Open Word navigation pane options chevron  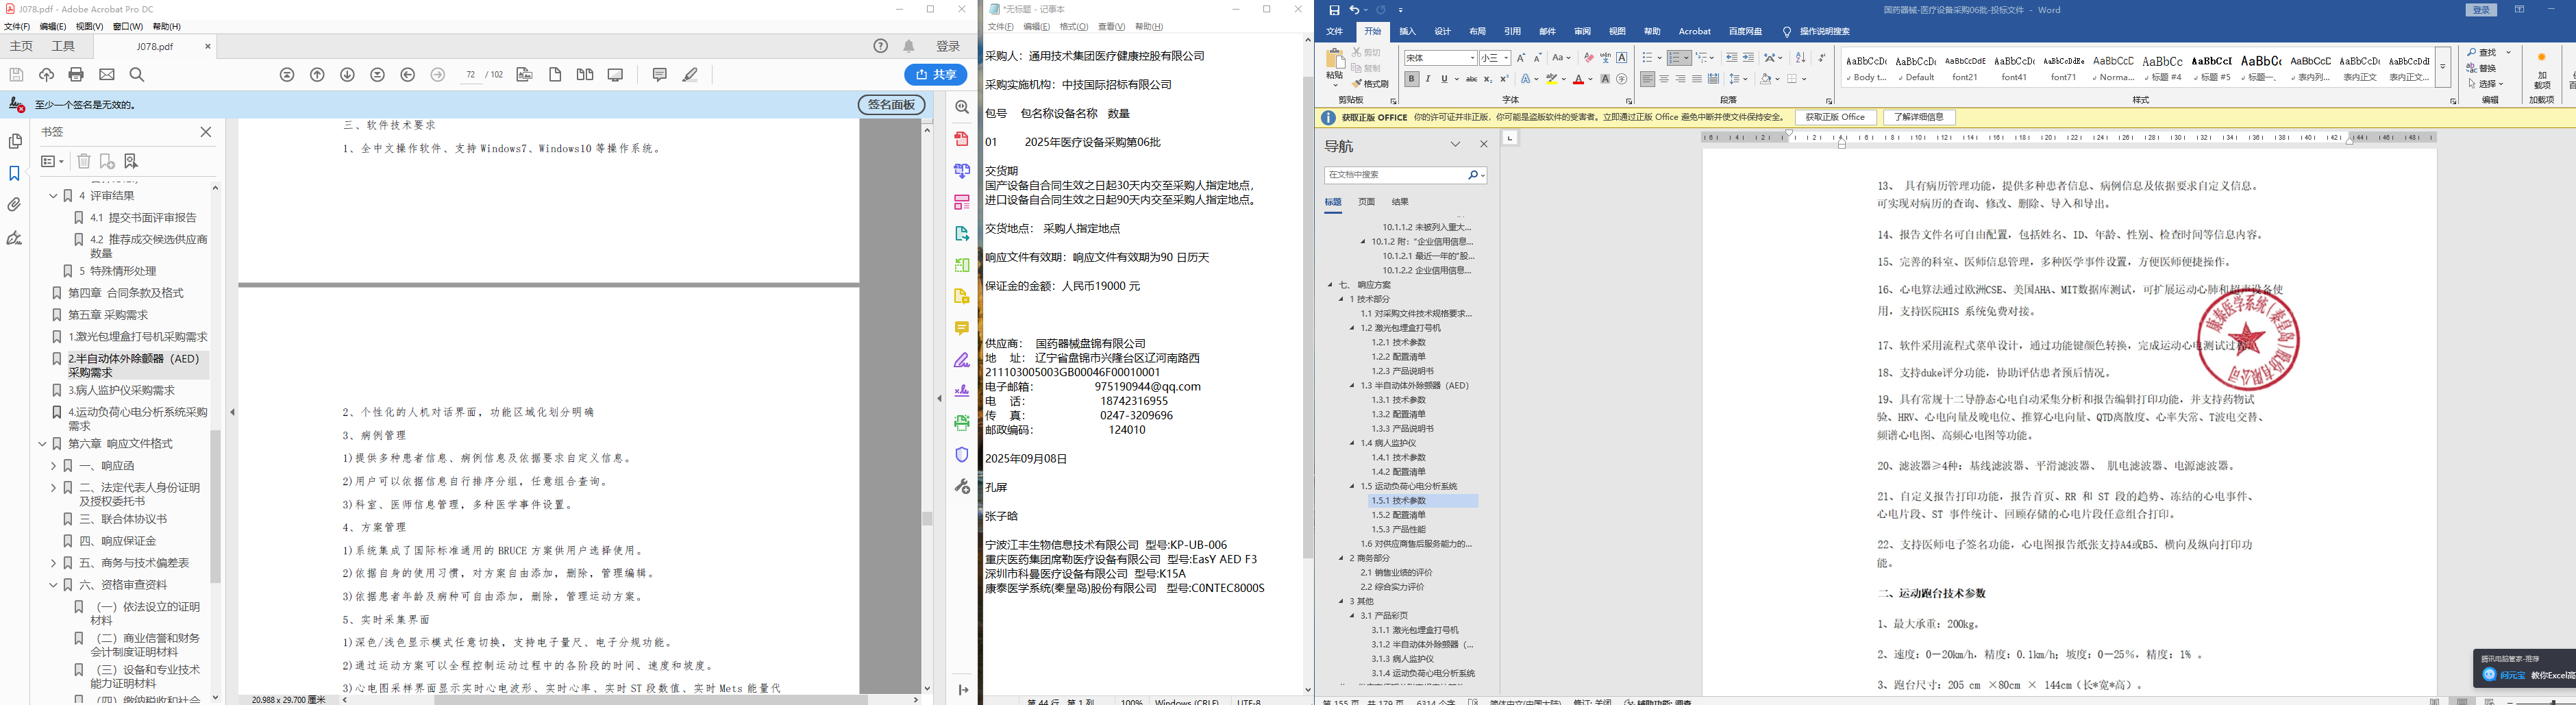click(x=1456, y=145)
